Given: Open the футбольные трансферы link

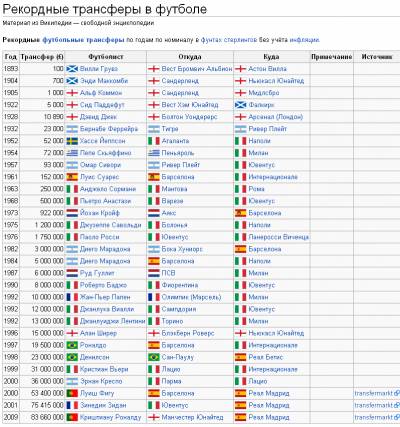Looking at the screenshot, I should (83, 40).
